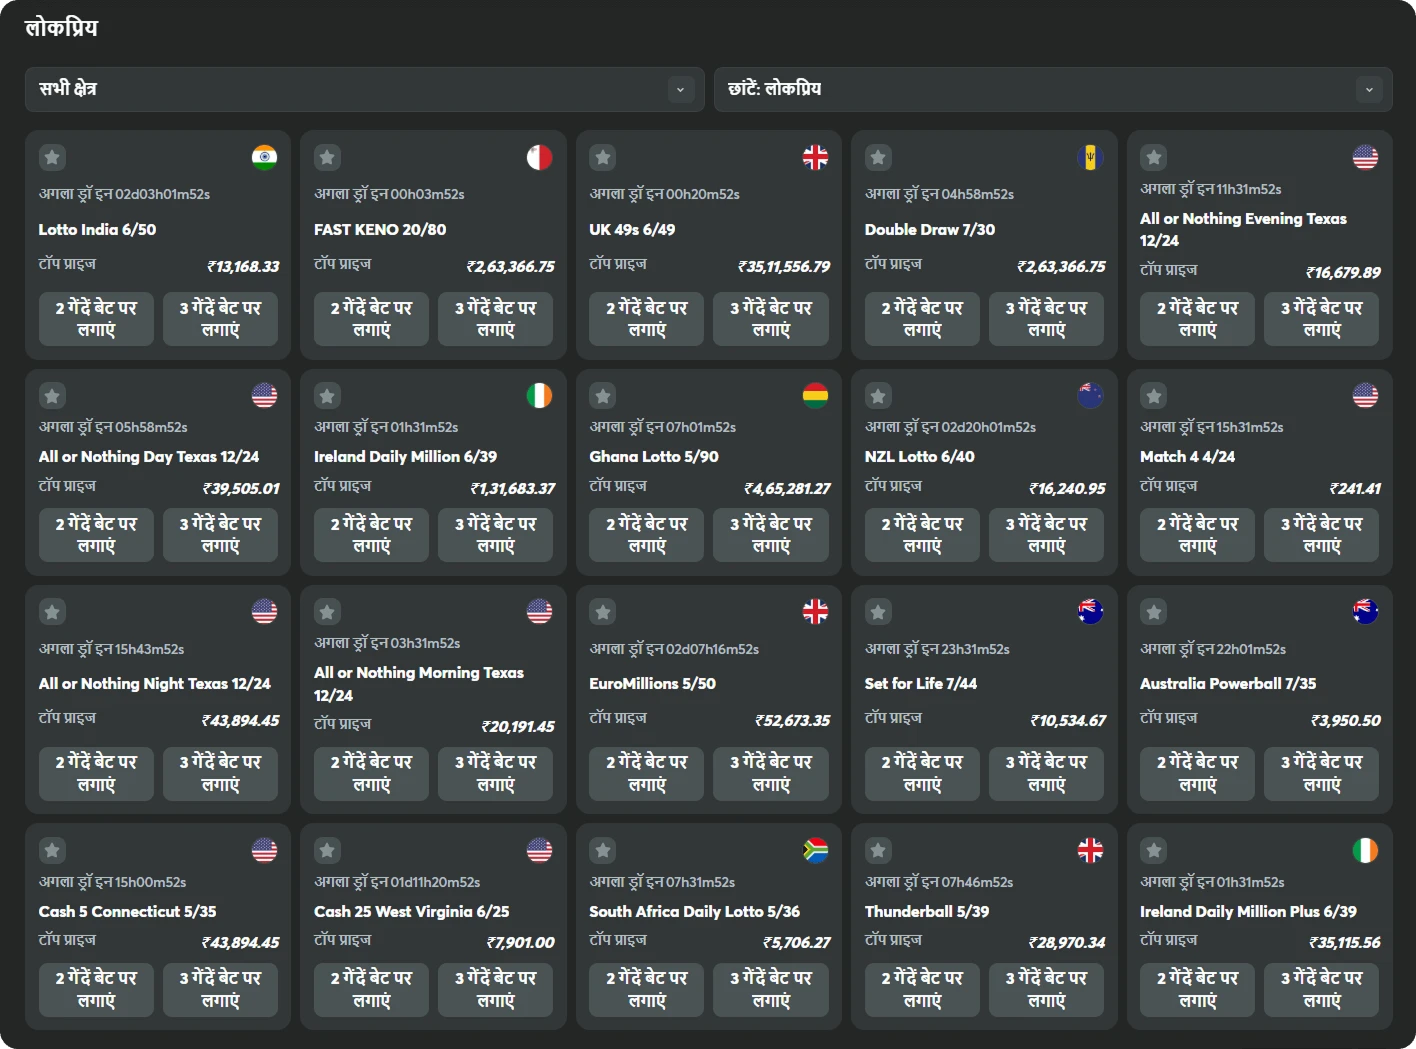Open the UK 49s 6/49 lottery title
This screenshot has width=1416, height=1049.
pyautogui.click(x=631, y=229)
